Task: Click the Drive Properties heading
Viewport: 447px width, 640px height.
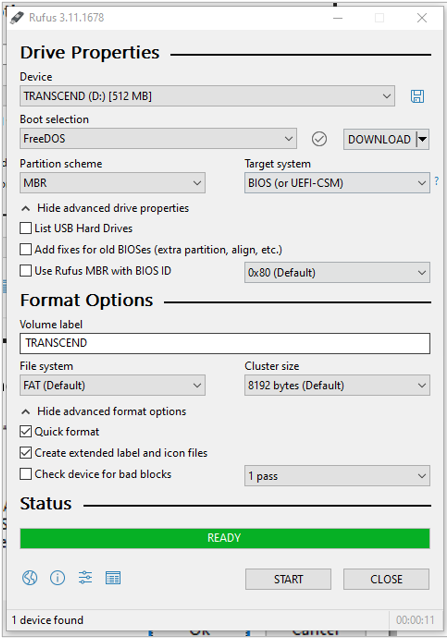Action: point(90,53)
